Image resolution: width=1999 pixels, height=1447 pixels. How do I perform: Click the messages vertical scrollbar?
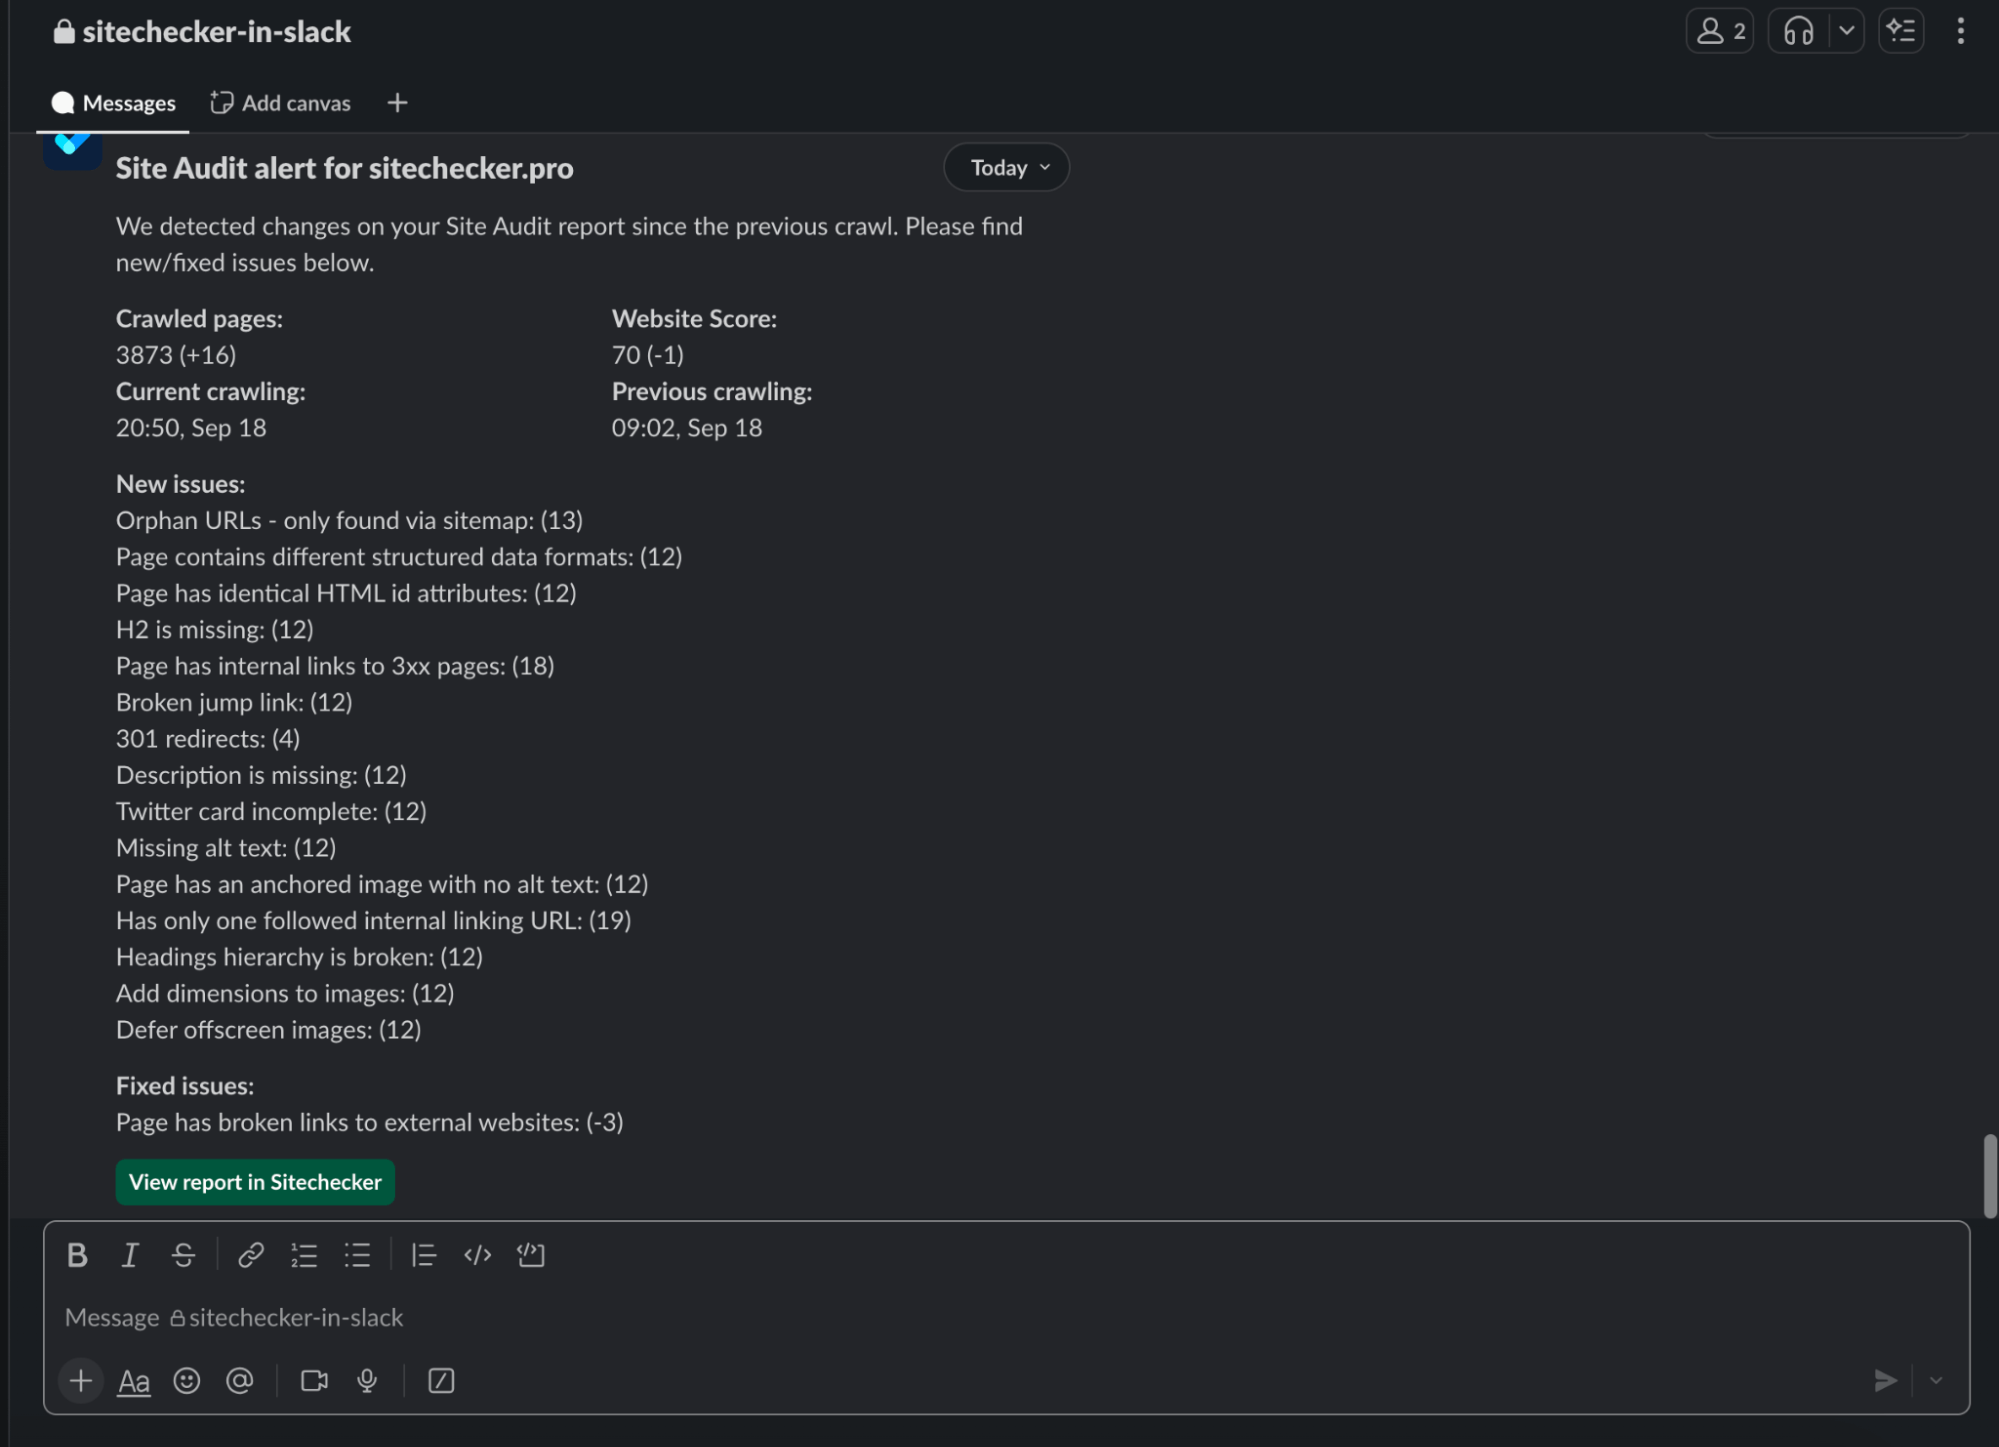(1989, 1176)
